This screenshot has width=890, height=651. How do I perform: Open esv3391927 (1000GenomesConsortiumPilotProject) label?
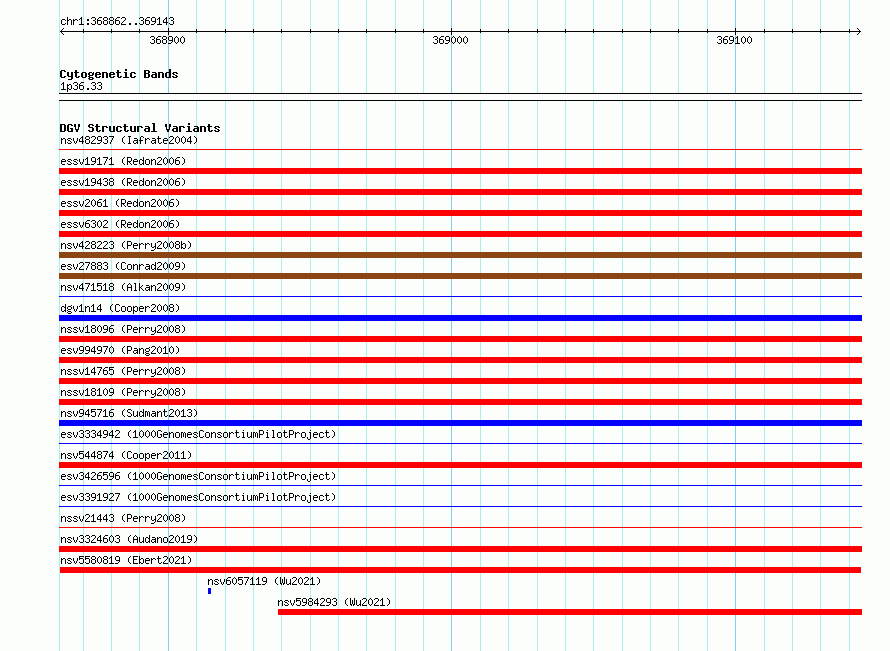[198, 497]
